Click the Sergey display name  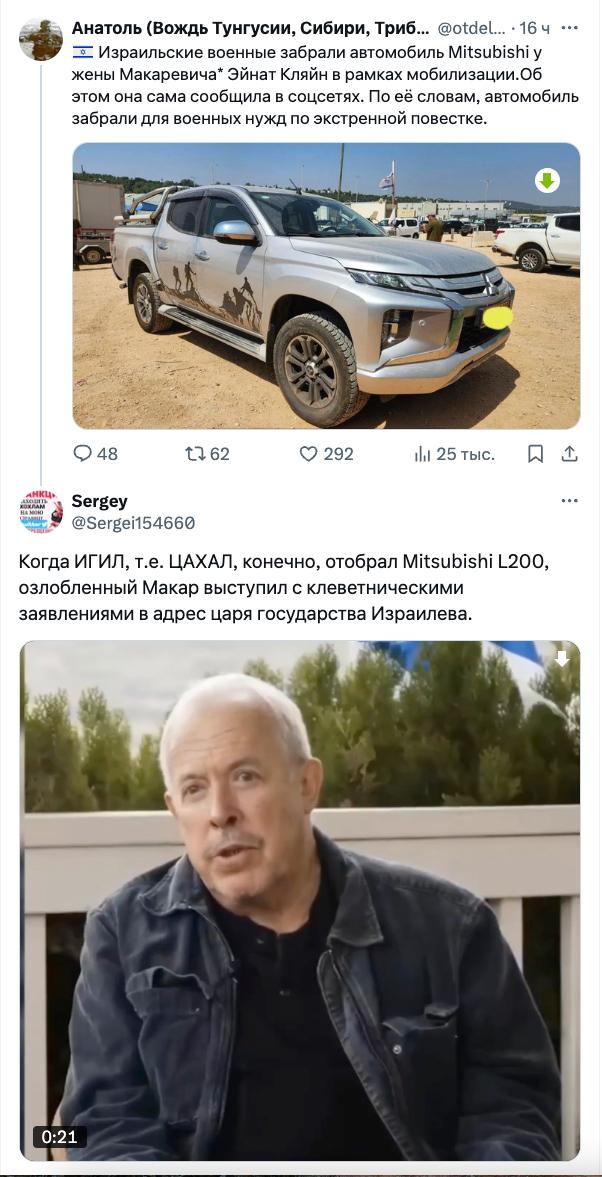(x=100, y=501)
